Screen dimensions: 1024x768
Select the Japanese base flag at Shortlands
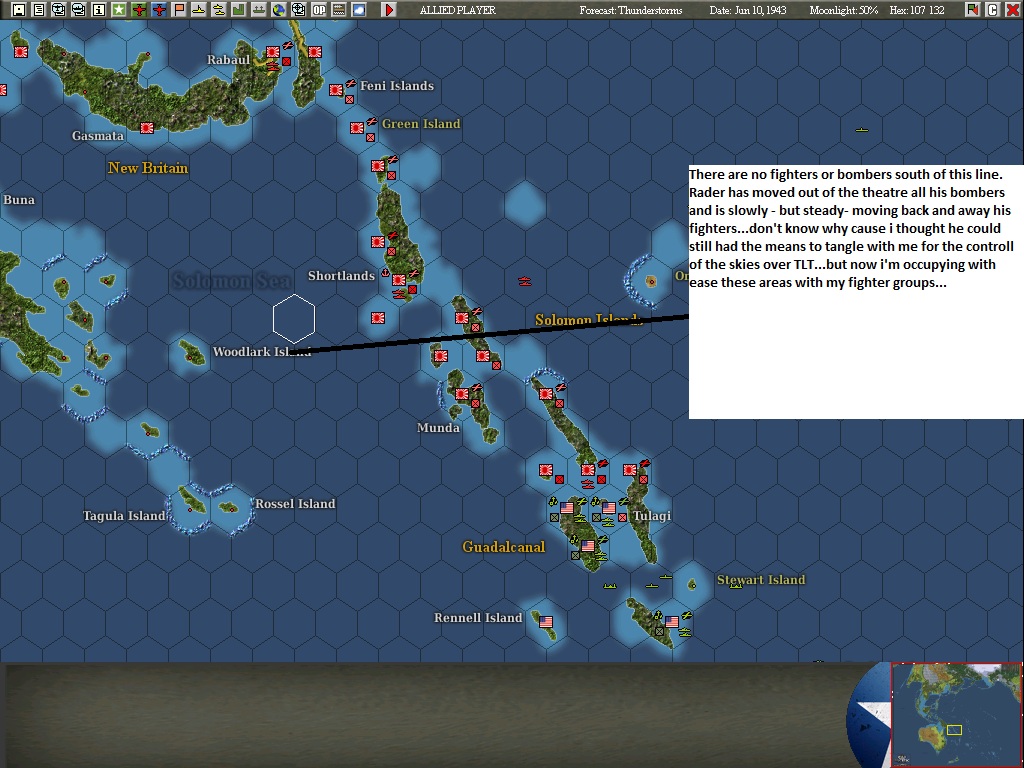398,280
